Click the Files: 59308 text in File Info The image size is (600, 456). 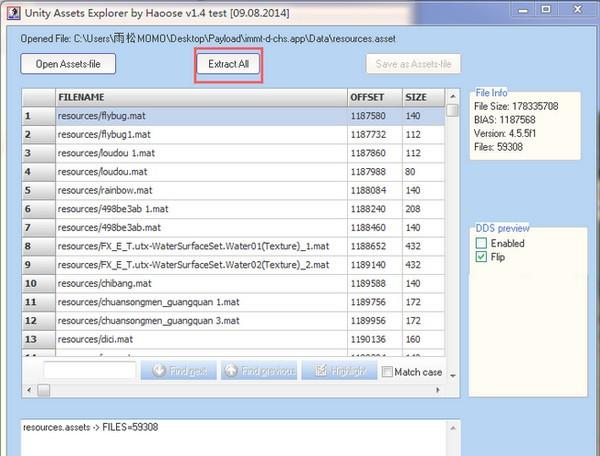pyautogui.click(x=498, y=147)
